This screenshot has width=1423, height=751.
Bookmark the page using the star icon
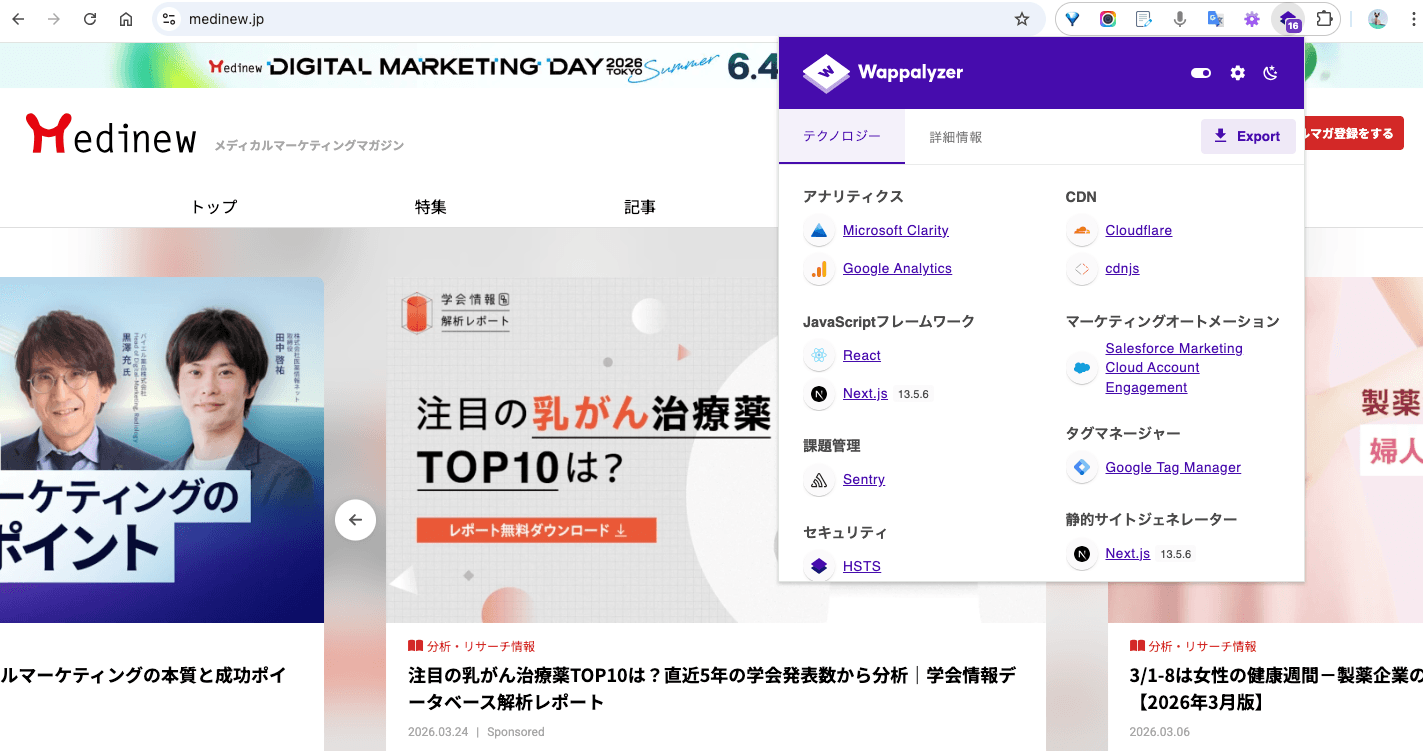pos(1021,18)
